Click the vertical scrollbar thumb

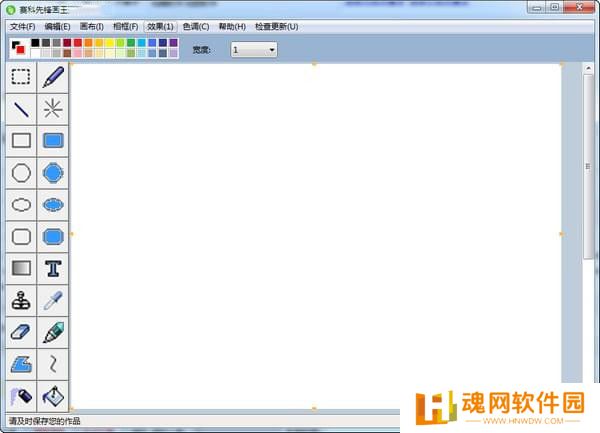click(588, 167)
